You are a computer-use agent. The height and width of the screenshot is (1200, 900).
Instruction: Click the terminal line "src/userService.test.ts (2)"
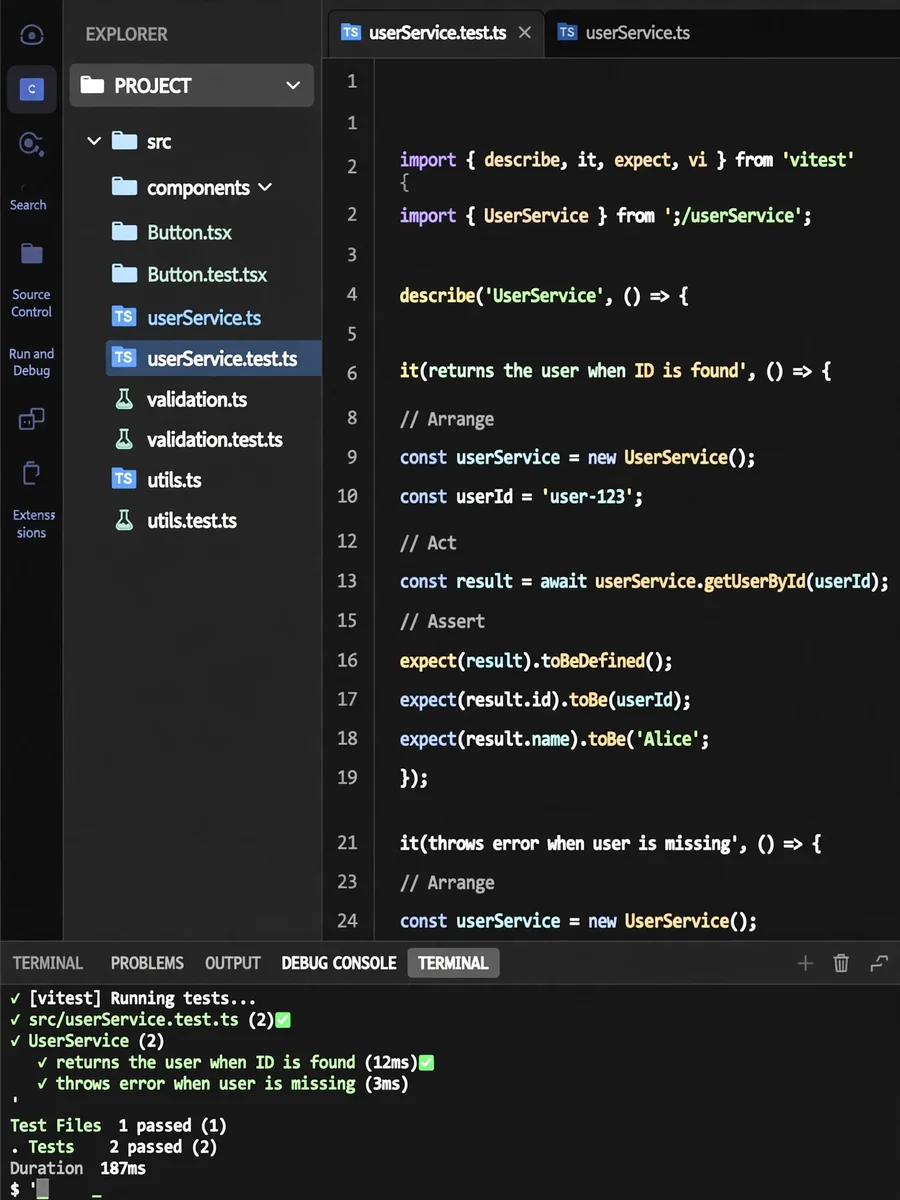[x=150, y=1020]
